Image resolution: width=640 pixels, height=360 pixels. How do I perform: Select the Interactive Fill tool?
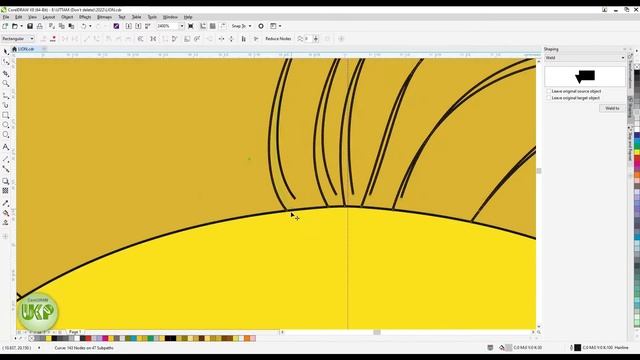coord(6,213)
